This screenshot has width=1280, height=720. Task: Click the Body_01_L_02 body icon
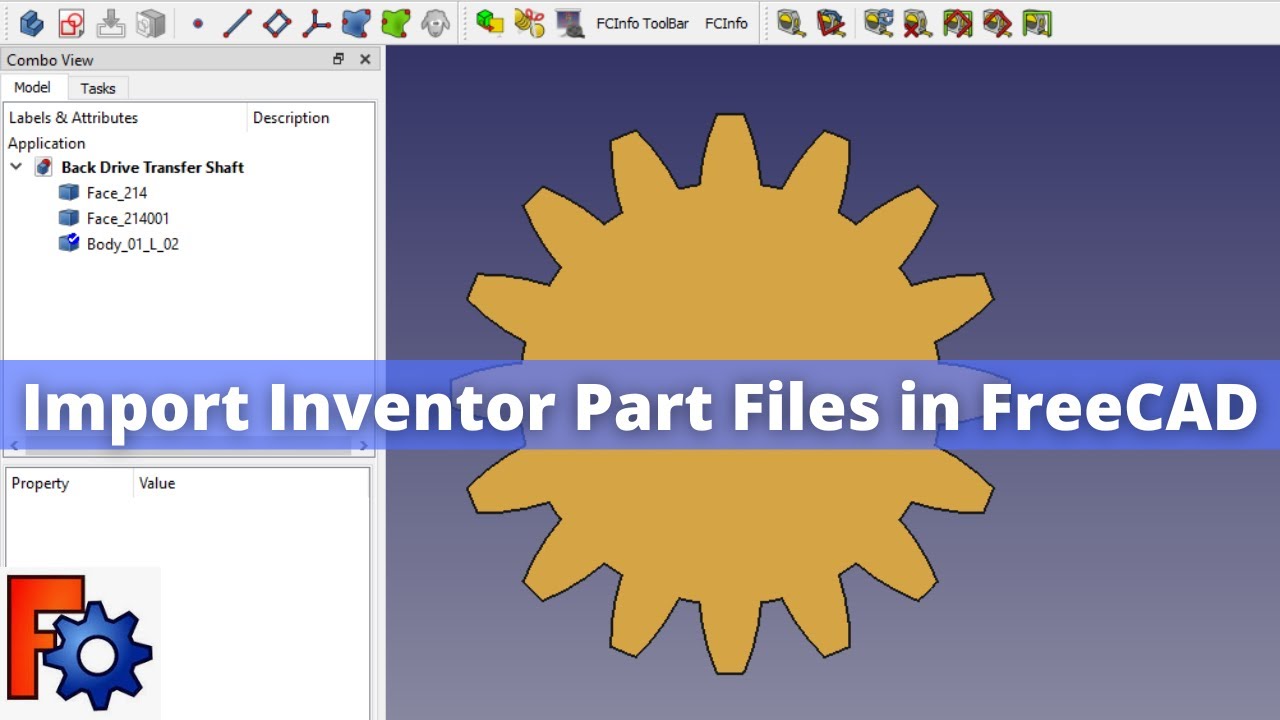click(x=69, y=243)
